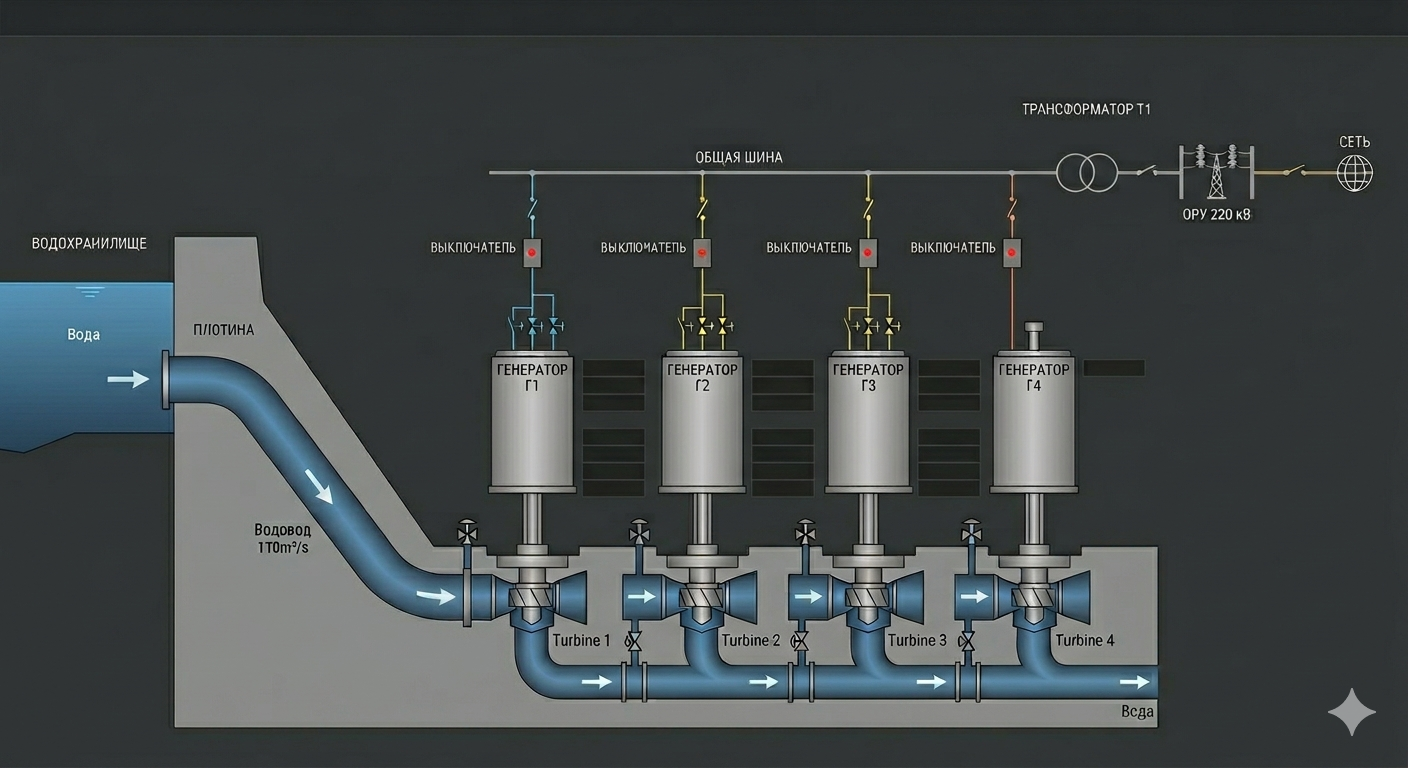The width and height of the screenshot is (1408, 768).
Task: Select Generator Г3 unit
Action: click(x=868, y=420)
